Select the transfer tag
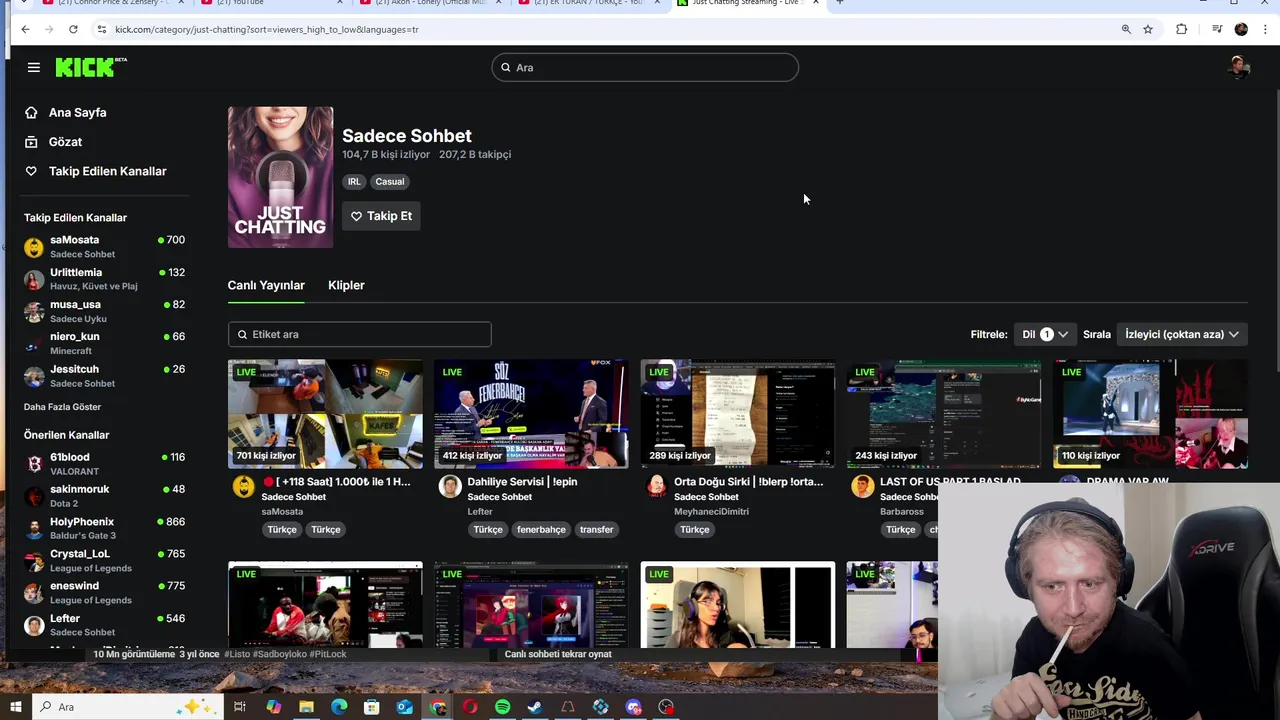The width and height of the screenshot is (1280, 720). coord(596,530)
